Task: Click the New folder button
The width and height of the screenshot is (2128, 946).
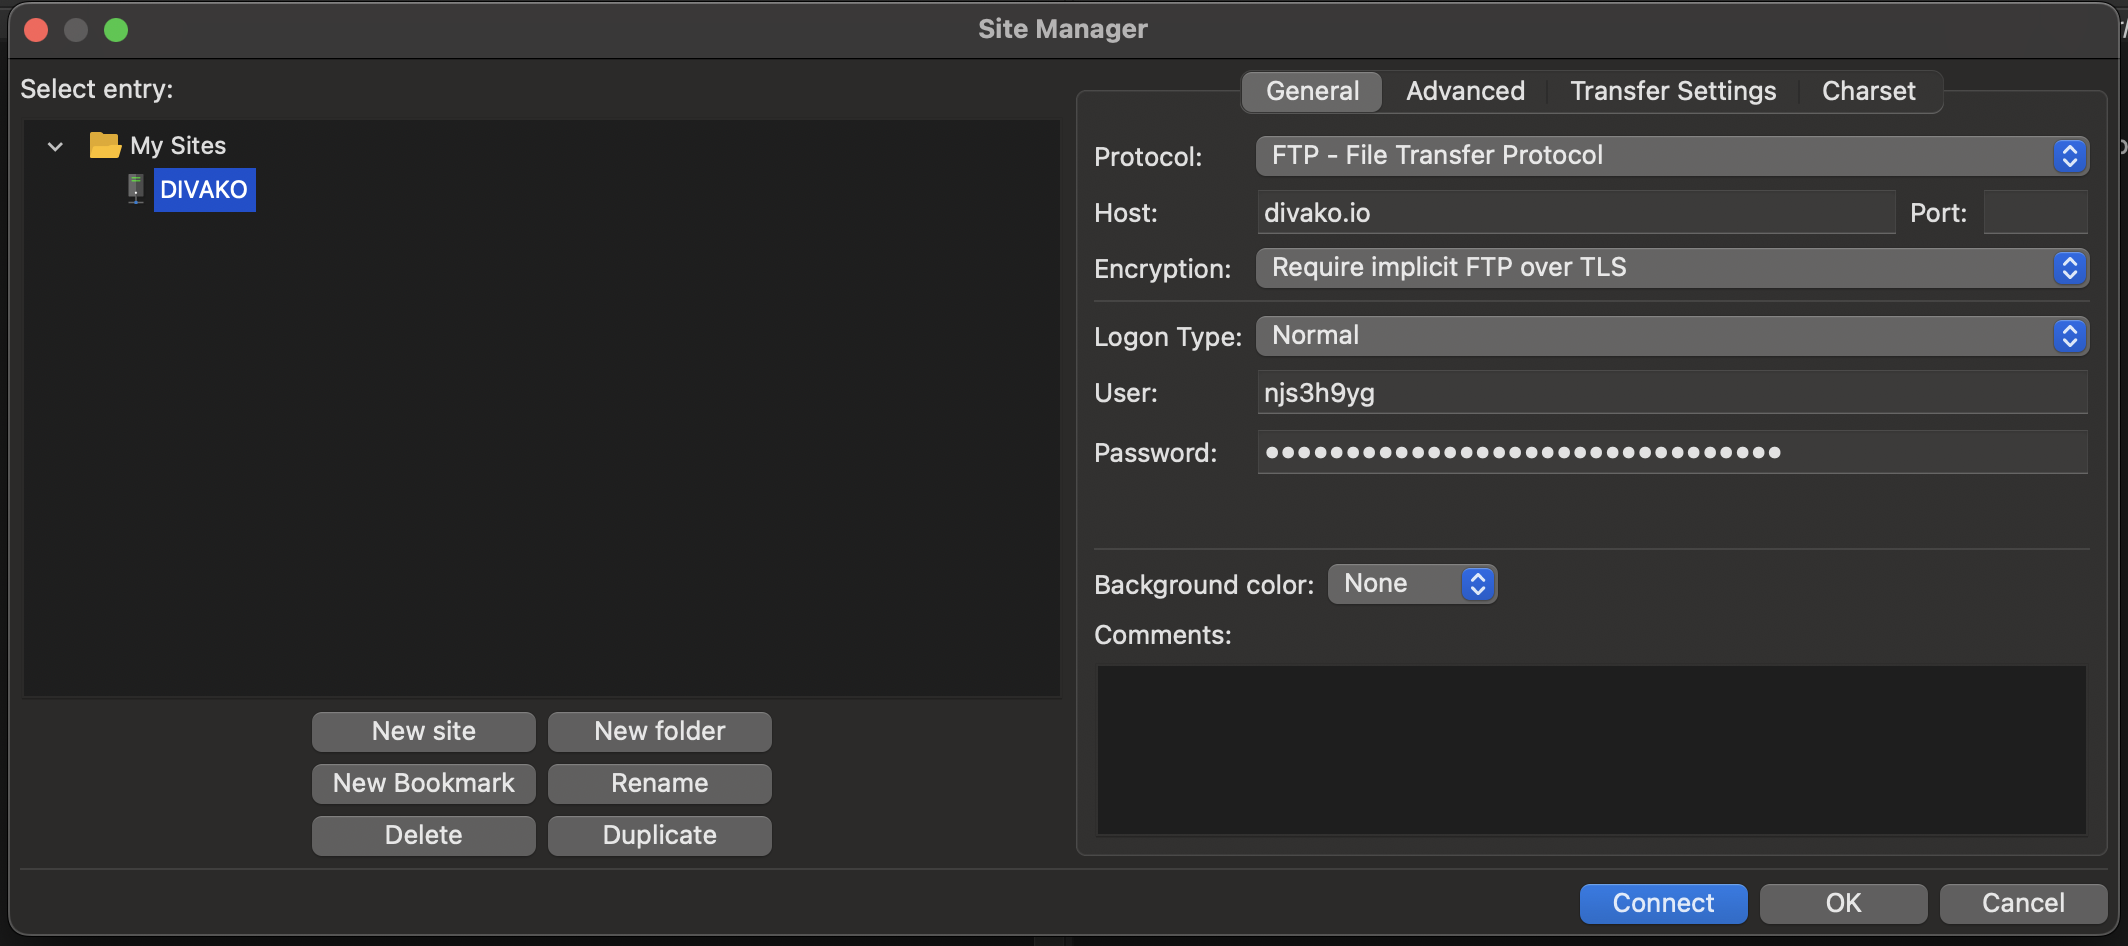Action: pyautogui.click(x=660, y=732)
